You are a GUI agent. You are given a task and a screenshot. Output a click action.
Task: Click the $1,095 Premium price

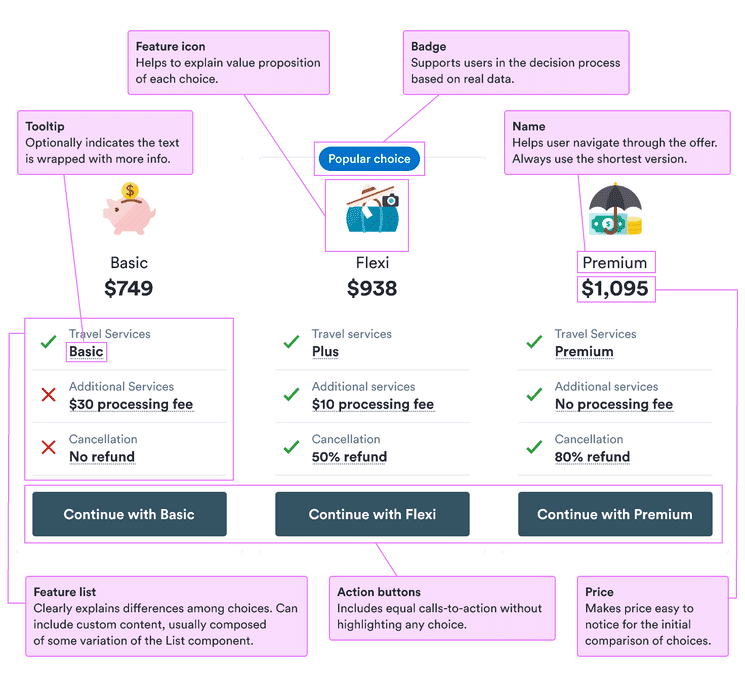pyautogui.click(x=615, y=289)
